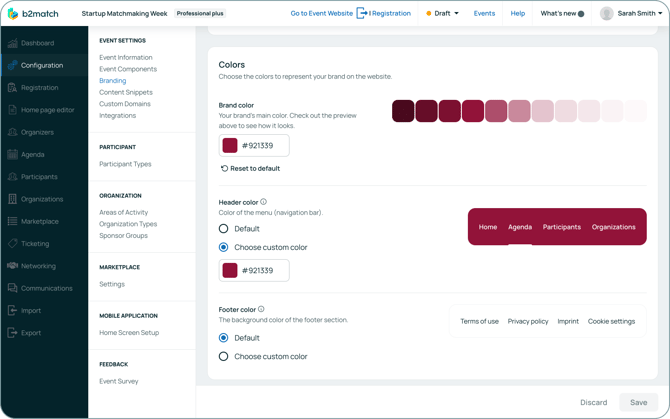Viewport: 670px width, 419px height.
Task: Click the Save button
Action: pos(638,402)
